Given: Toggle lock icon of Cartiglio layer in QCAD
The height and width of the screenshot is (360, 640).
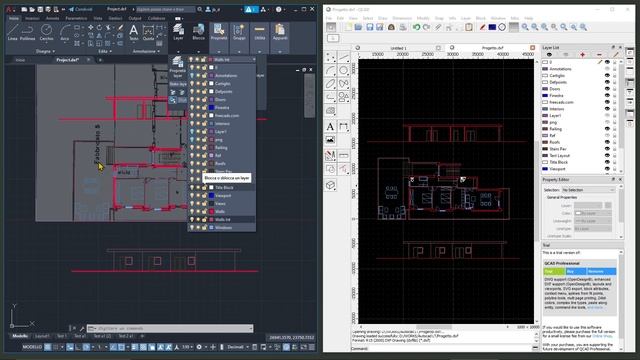Looking at the screenshot, I should tap(615, 76).
